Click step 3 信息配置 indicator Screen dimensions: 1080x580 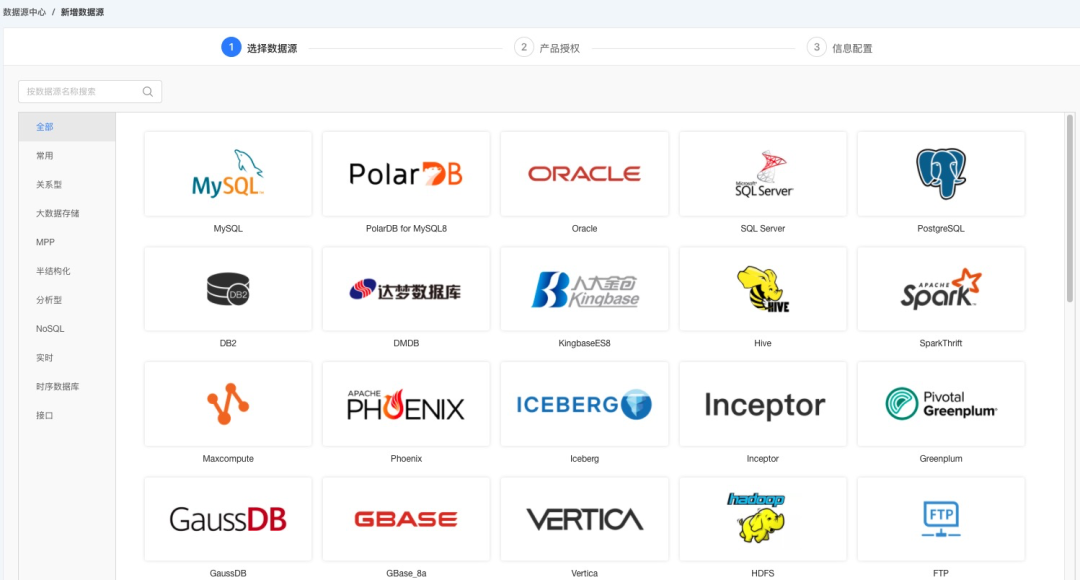[840, 48]
